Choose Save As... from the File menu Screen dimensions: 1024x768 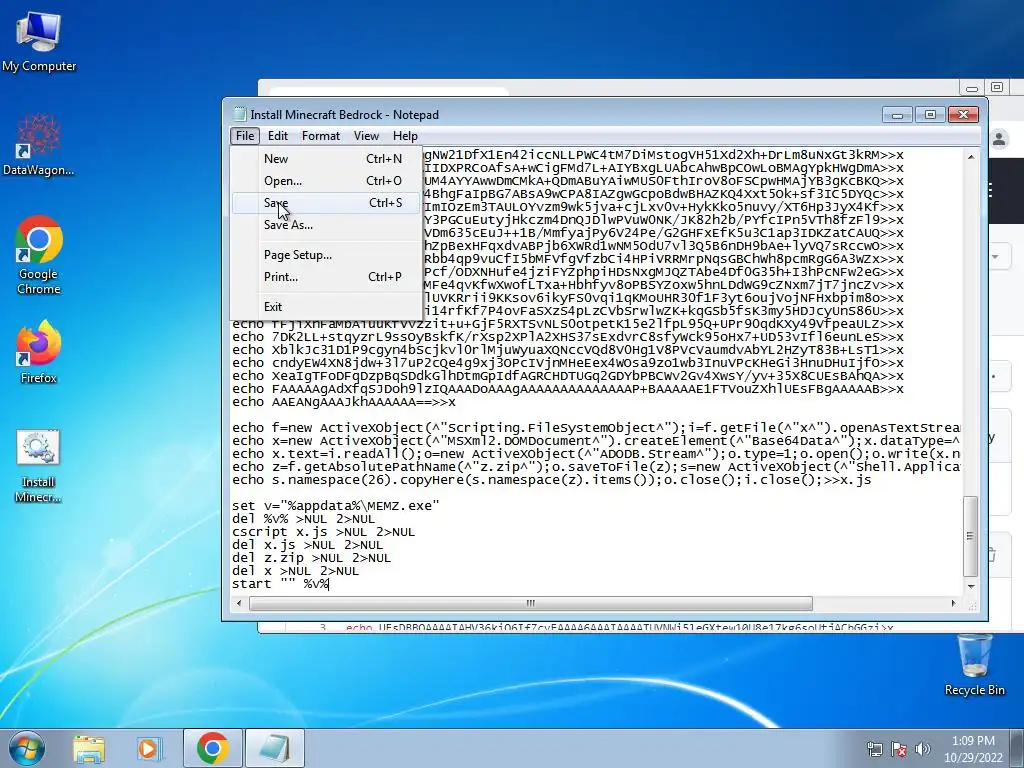click(x=326, y=225)
